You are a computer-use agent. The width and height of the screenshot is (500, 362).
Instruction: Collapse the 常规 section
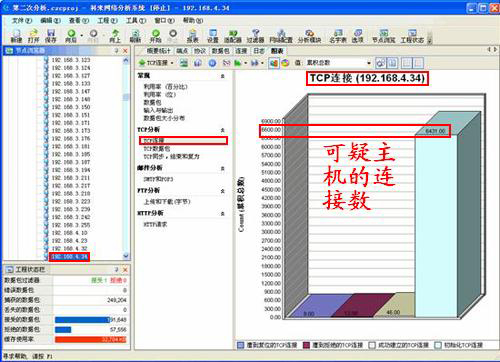point(223,76)
